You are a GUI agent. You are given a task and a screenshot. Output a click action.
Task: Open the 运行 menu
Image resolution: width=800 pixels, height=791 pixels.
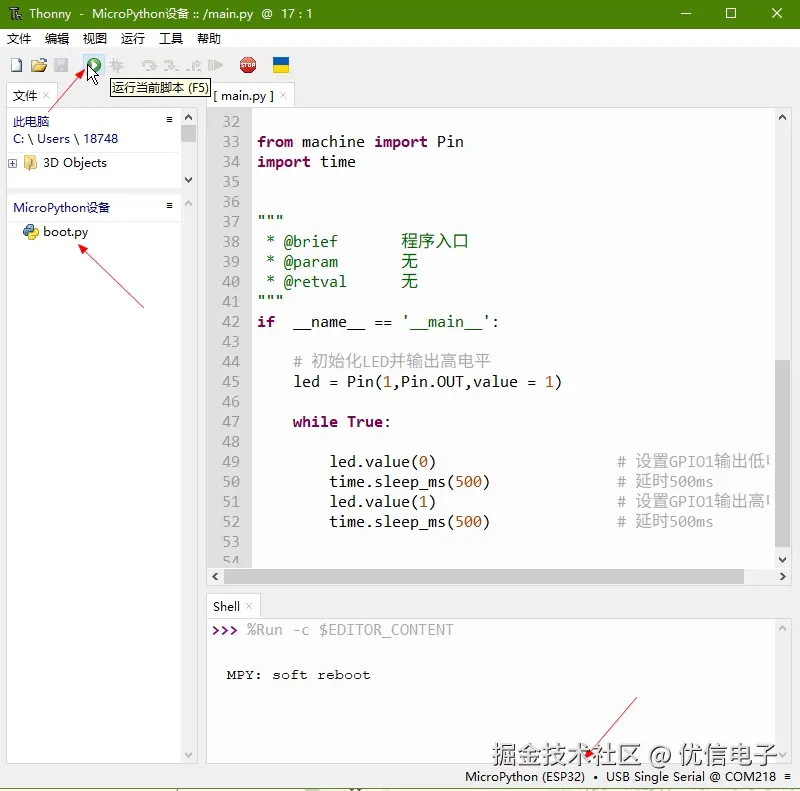133,39
